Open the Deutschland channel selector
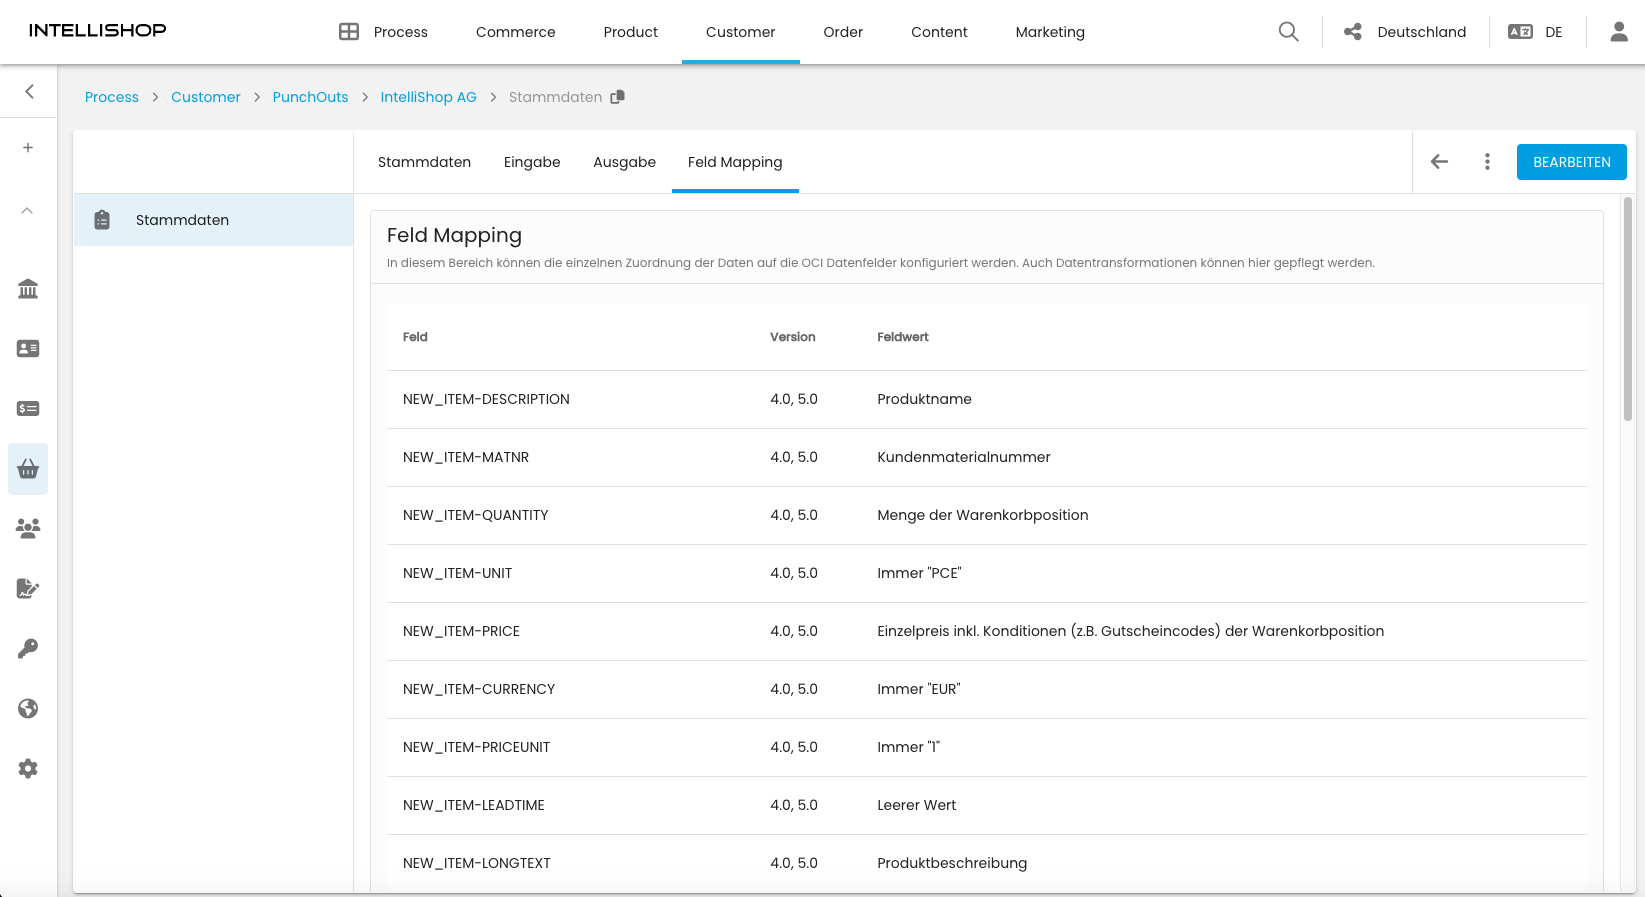 click(1405, 32)
